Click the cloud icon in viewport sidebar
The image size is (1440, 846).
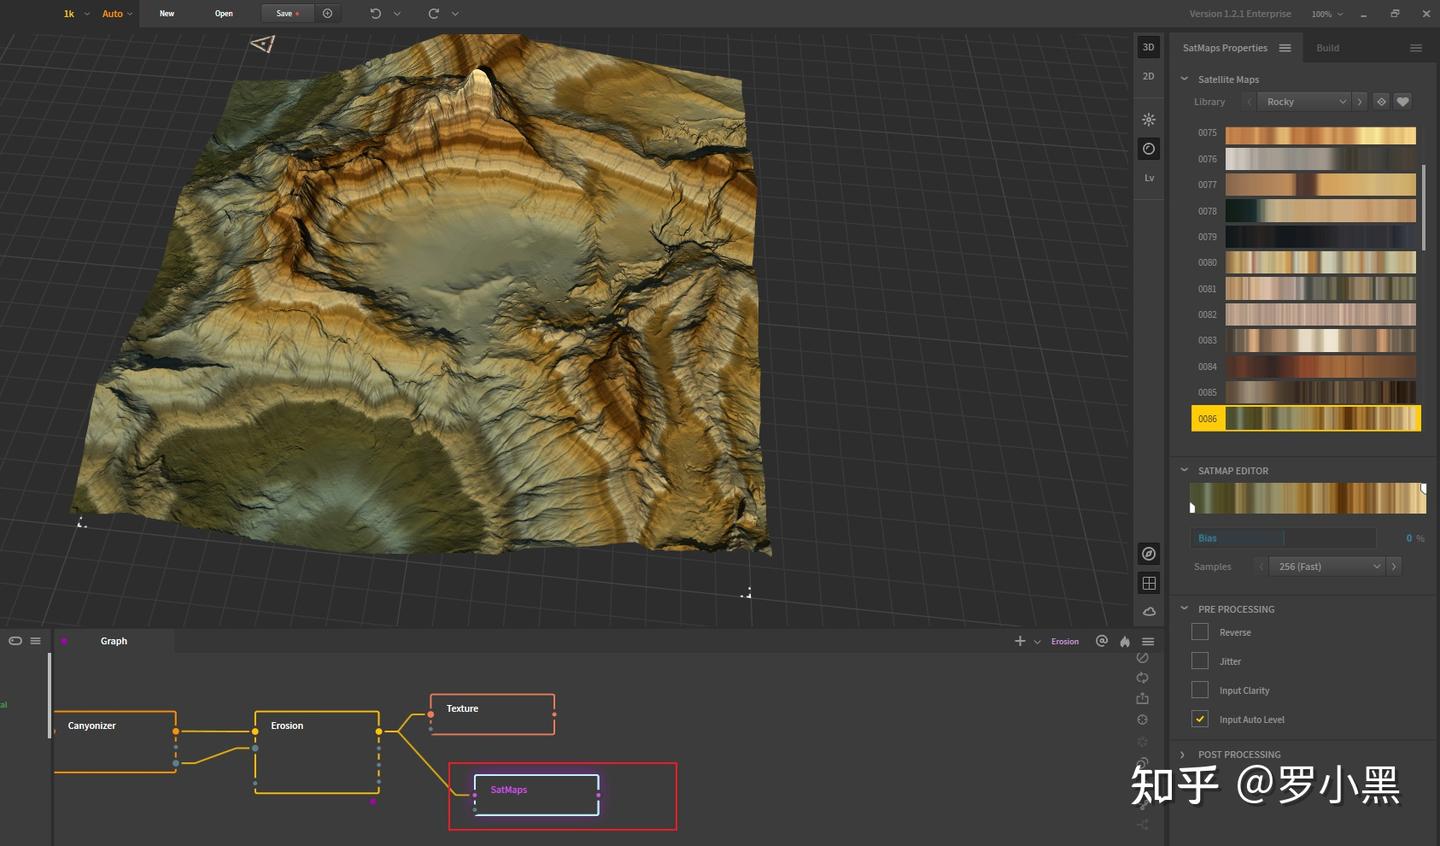pyautogui.click(x=1149, y=611)
